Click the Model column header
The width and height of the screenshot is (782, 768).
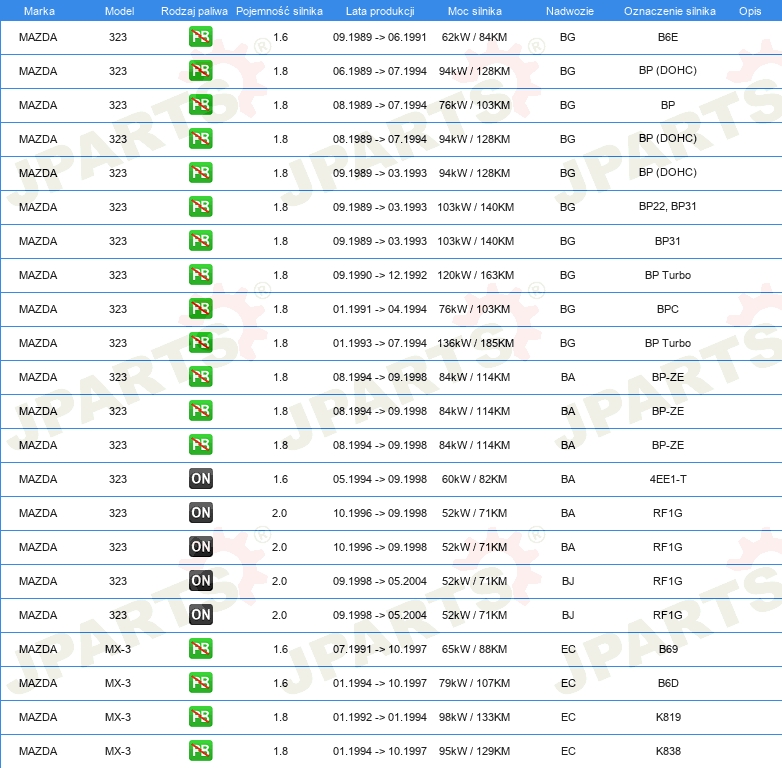(119, 11)
